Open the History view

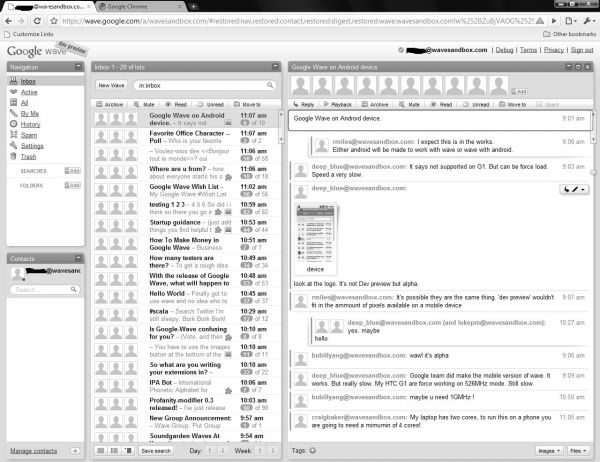pyautogui.click(x=30, y=124)
